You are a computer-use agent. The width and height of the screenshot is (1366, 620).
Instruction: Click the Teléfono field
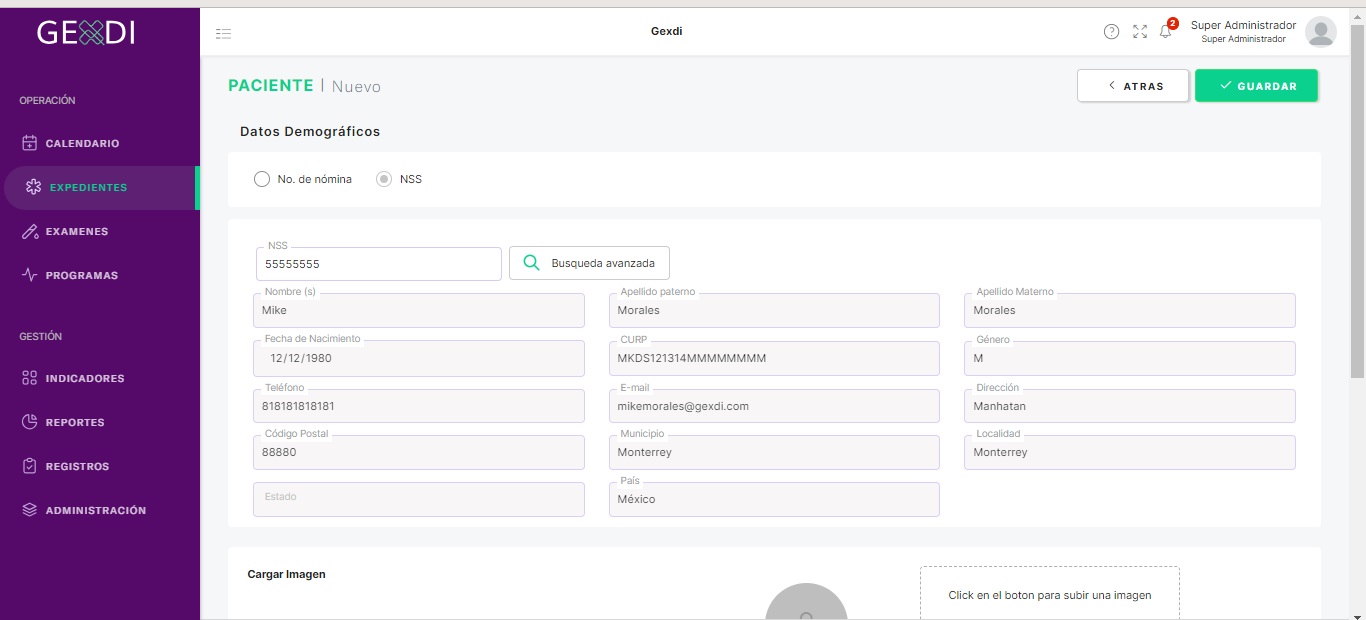[x=419, y=406]
